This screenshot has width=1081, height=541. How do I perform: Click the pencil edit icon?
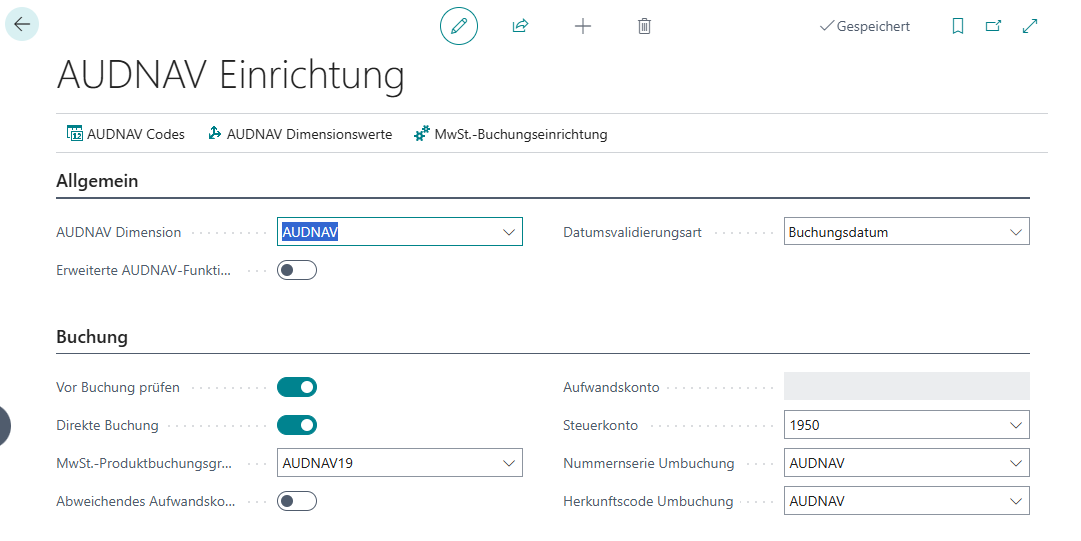(x=459, y=26)
